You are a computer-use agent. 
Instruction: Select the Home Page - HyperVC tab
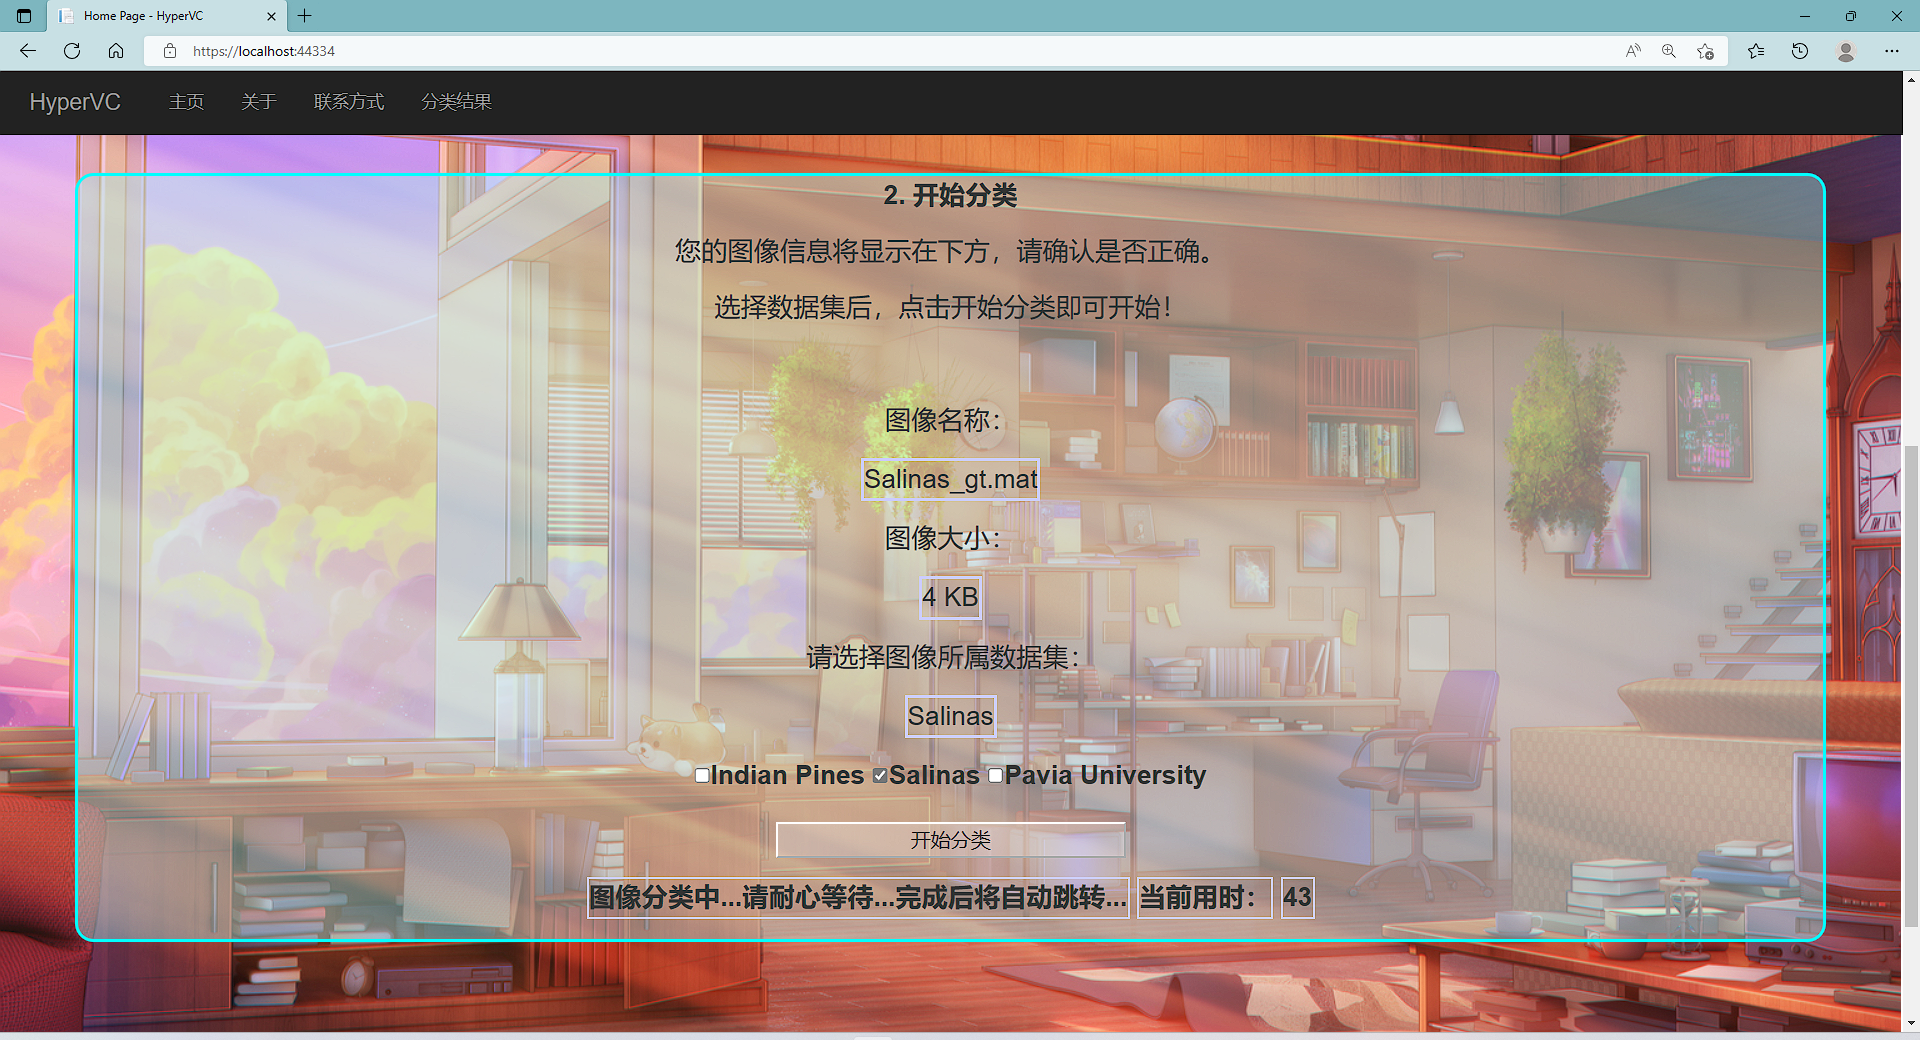tap(166, 16)
